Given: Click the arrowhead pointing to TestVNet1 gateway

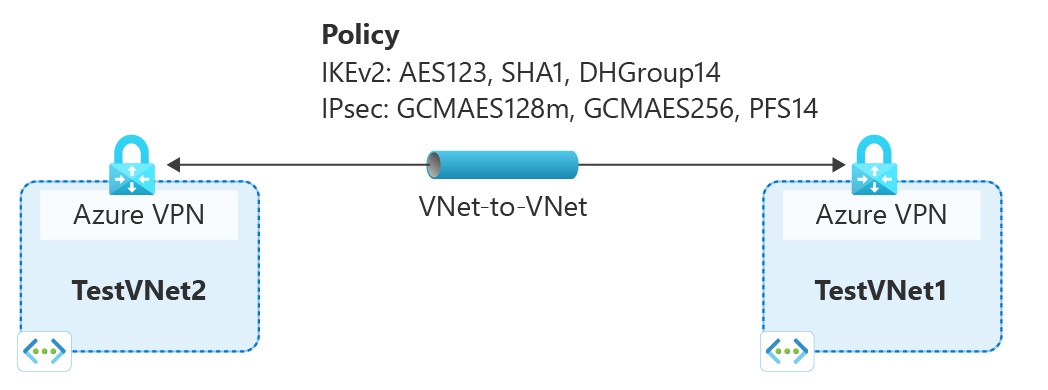Looking at the screenshot, I should [839, 165].
